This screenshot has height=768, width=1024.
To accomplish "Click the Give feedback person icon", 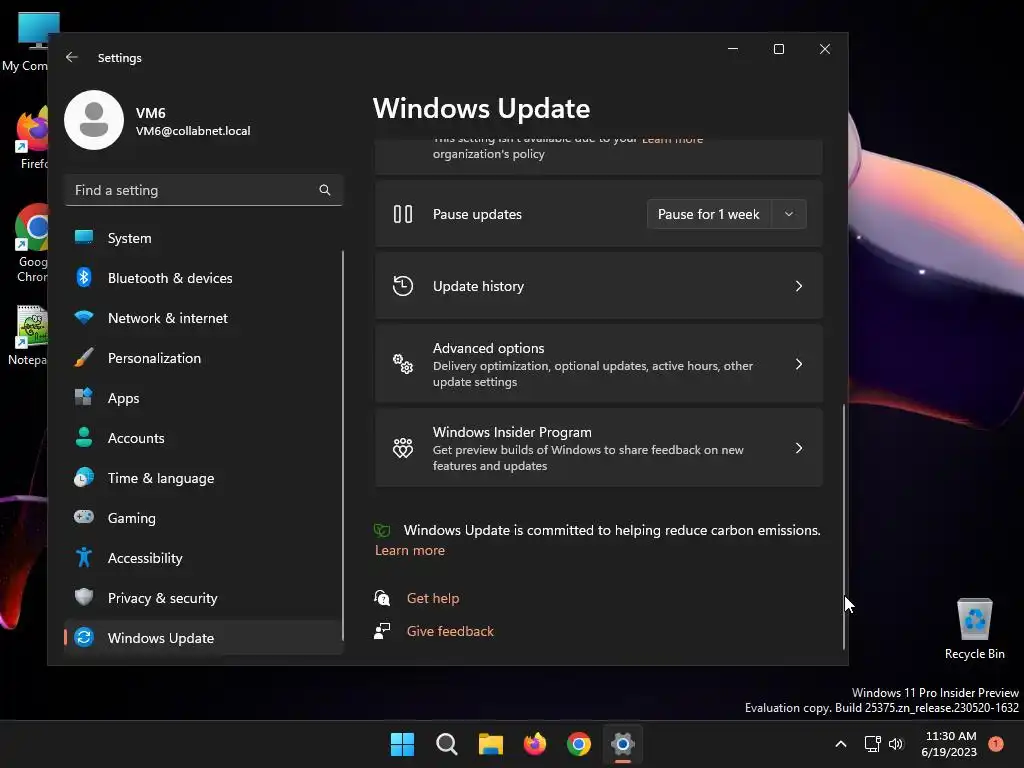I will [x=382, y=631].
